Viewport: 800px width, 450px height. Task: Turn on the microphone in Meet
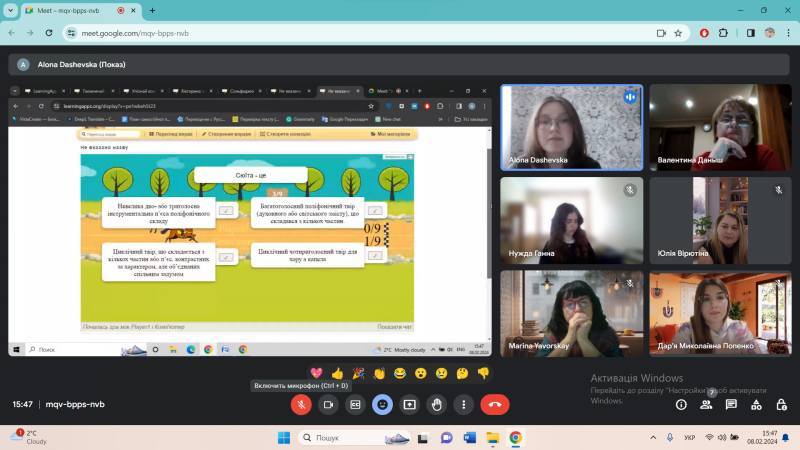tap(301, 405)
